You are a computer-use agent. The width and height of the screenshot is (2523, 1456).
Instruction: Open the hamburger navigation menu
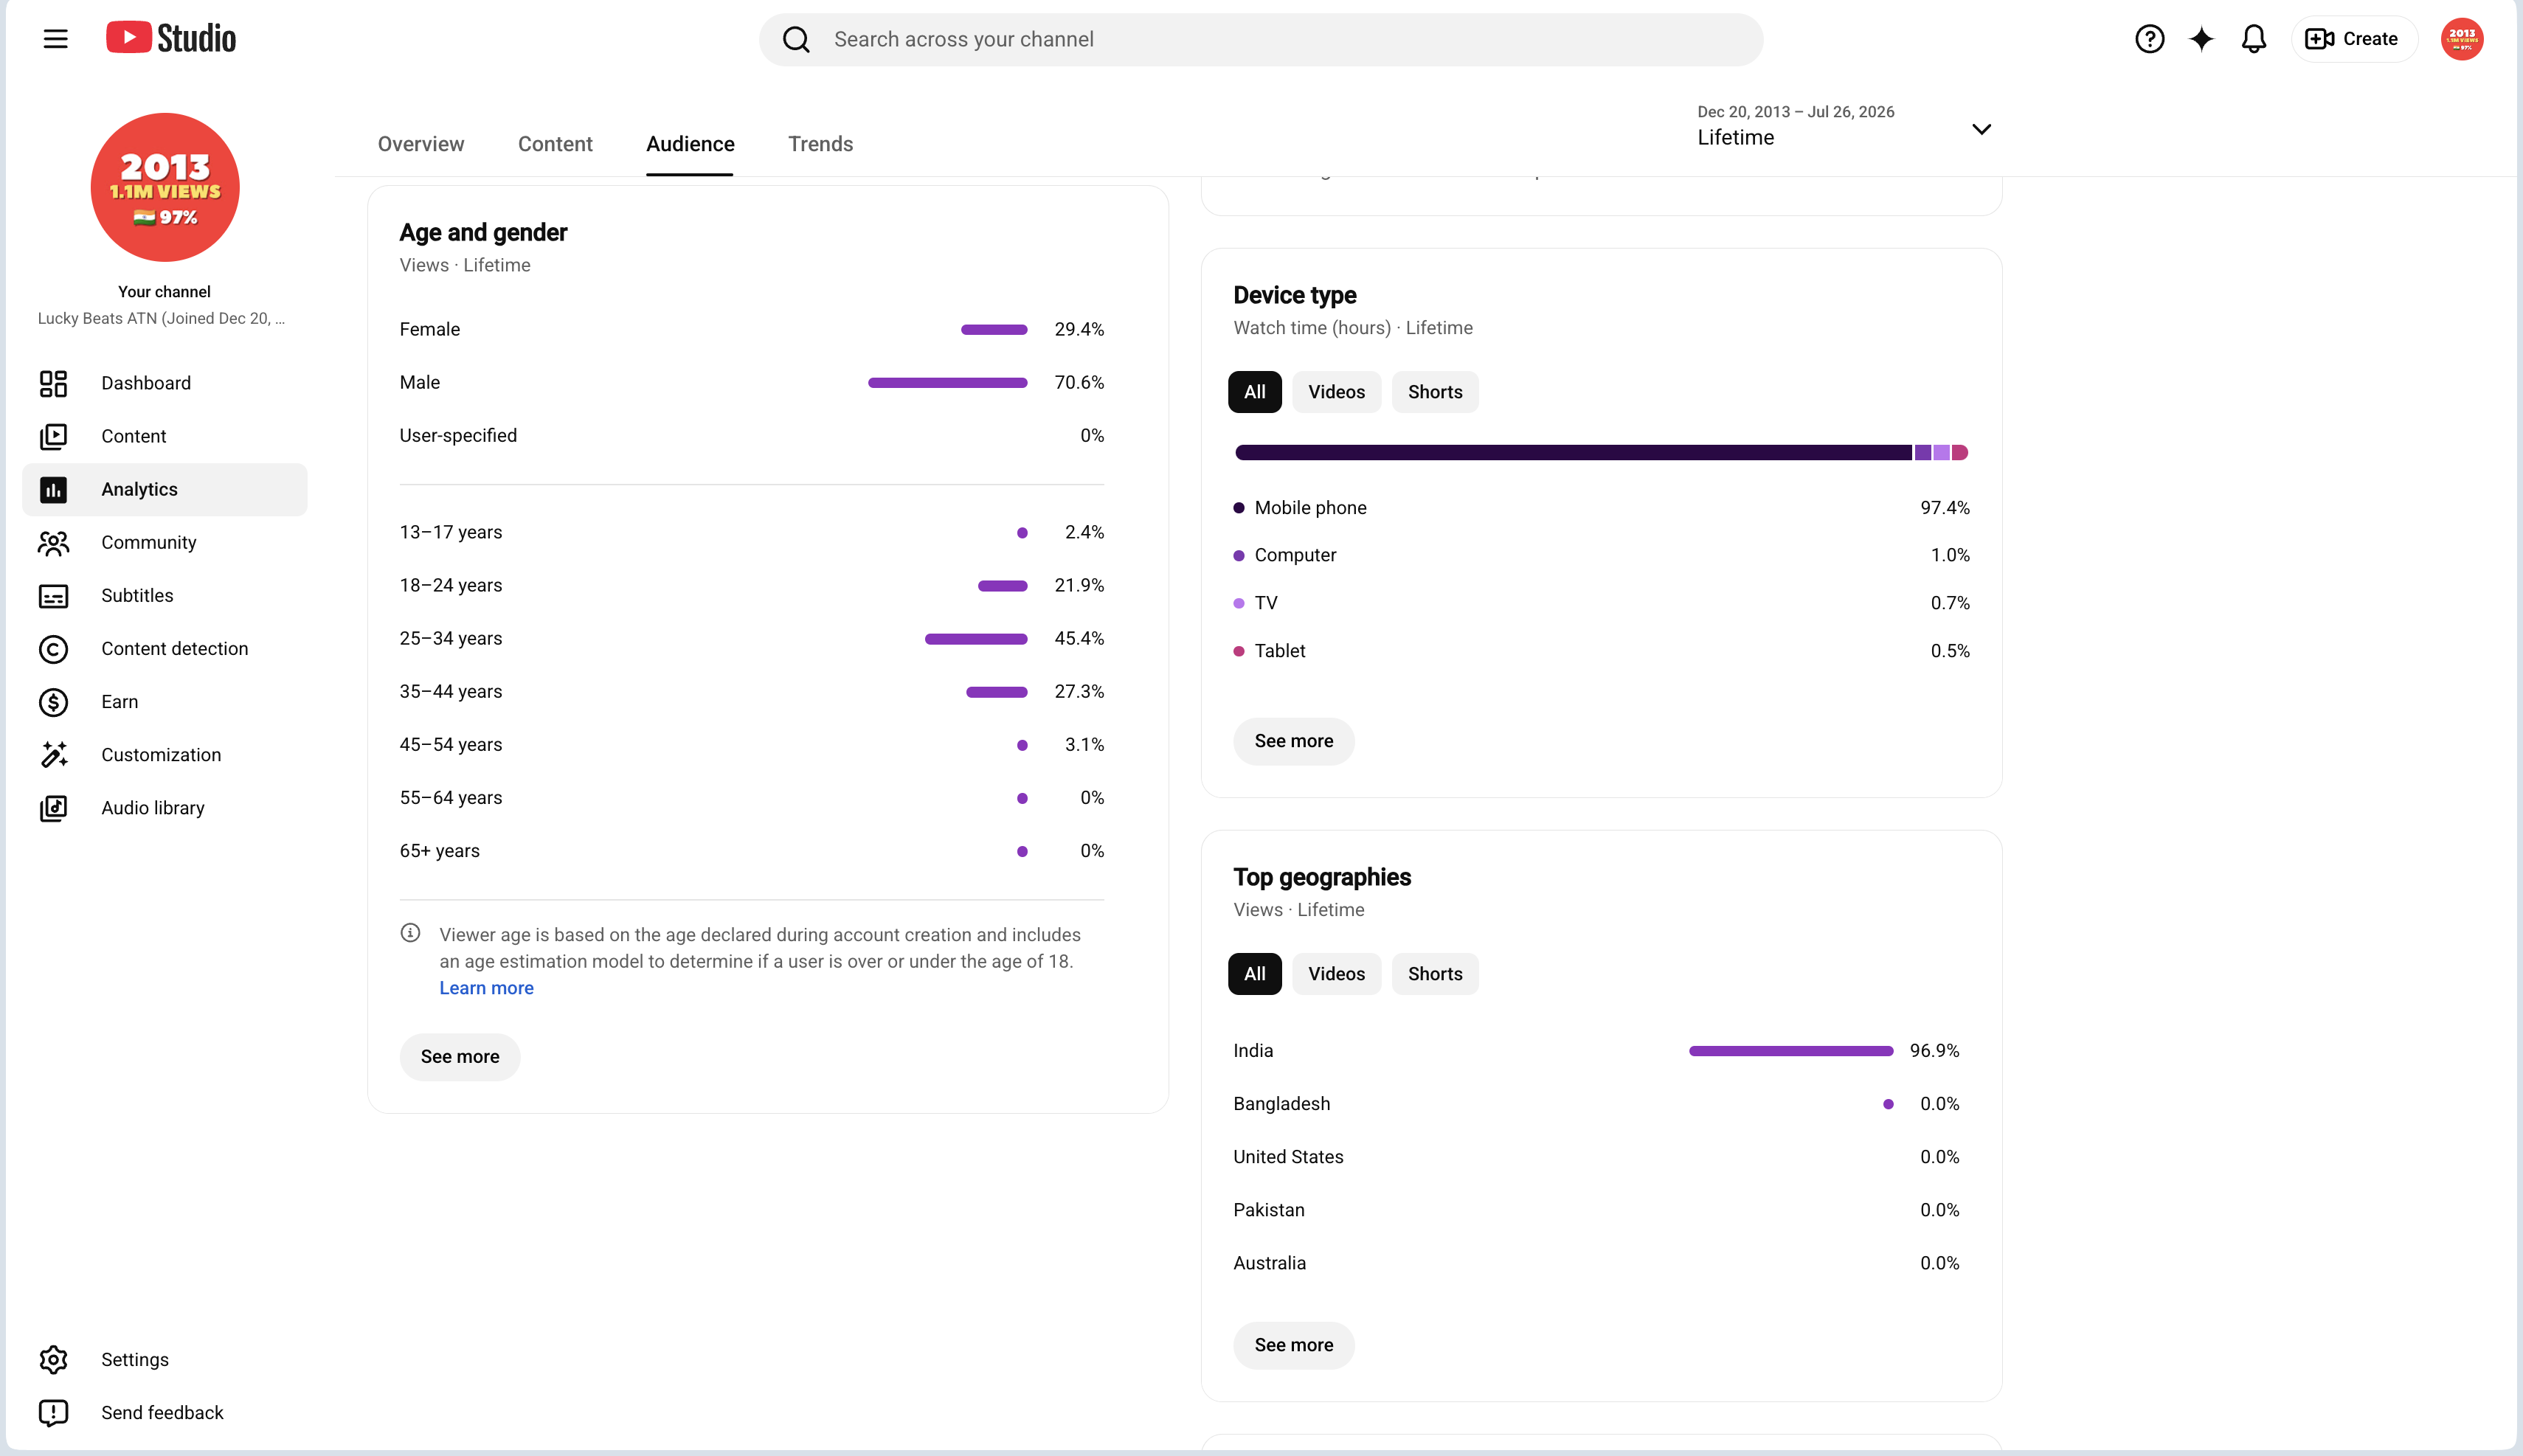tap(56, 39)
